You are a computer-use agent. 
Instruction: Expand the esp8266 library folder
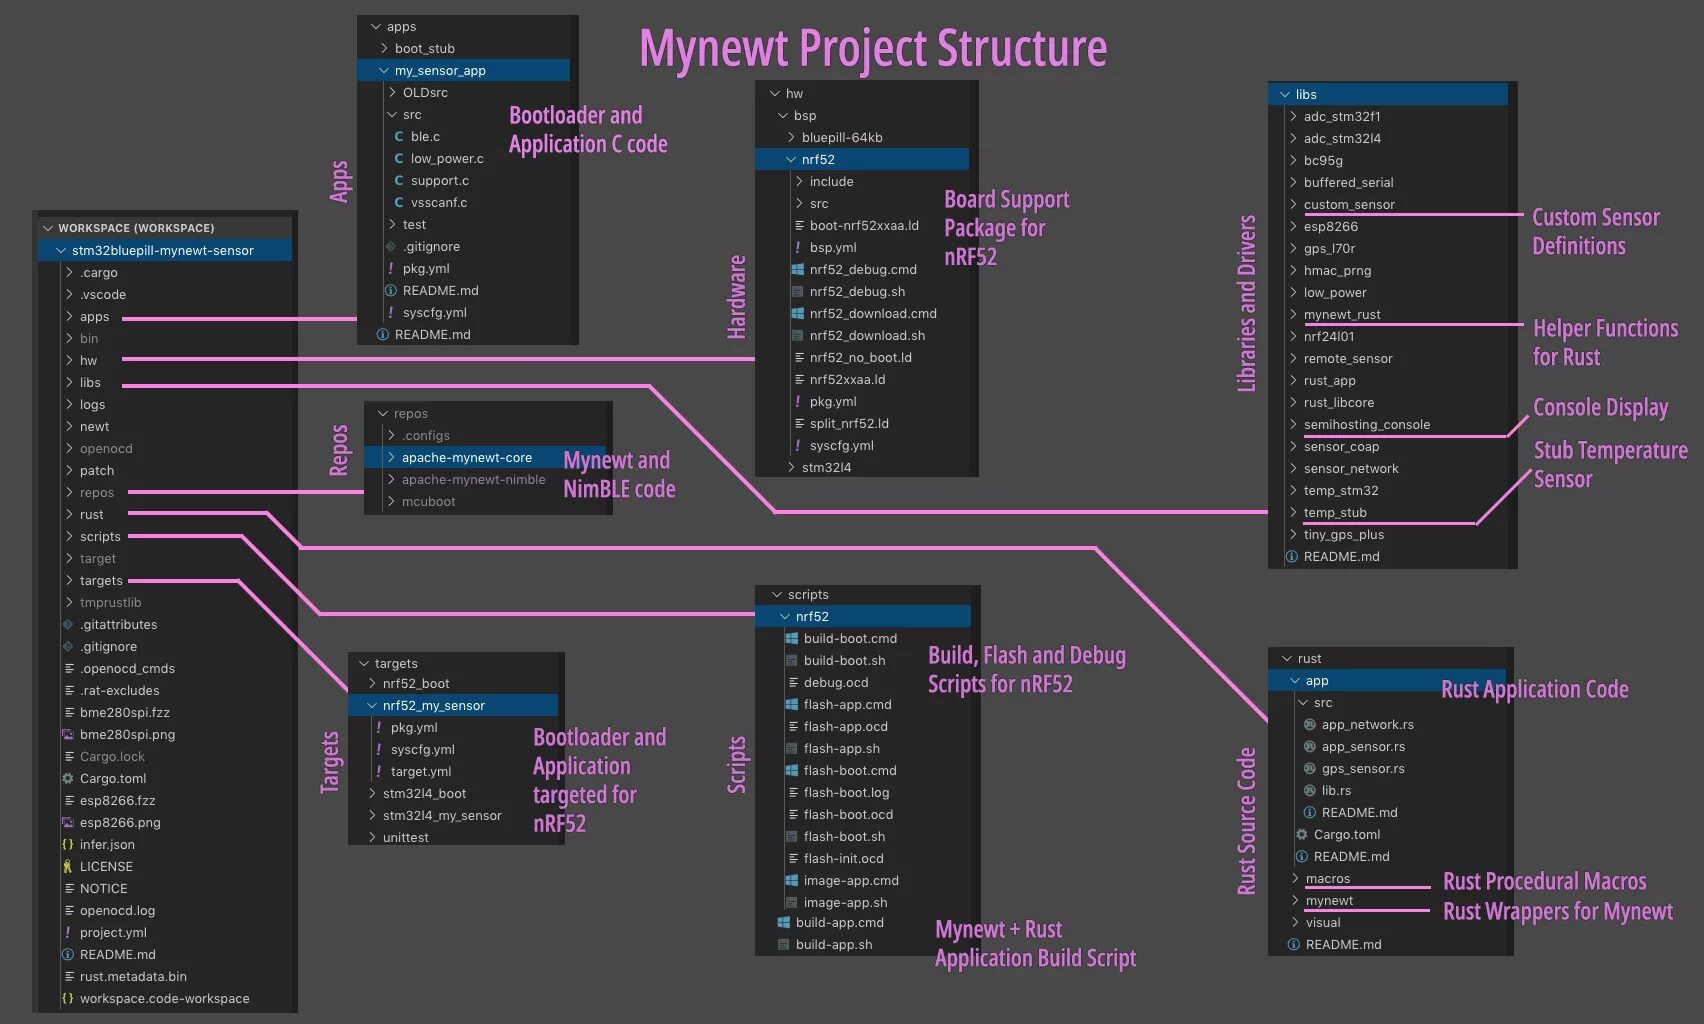[x=1293, y=226]
